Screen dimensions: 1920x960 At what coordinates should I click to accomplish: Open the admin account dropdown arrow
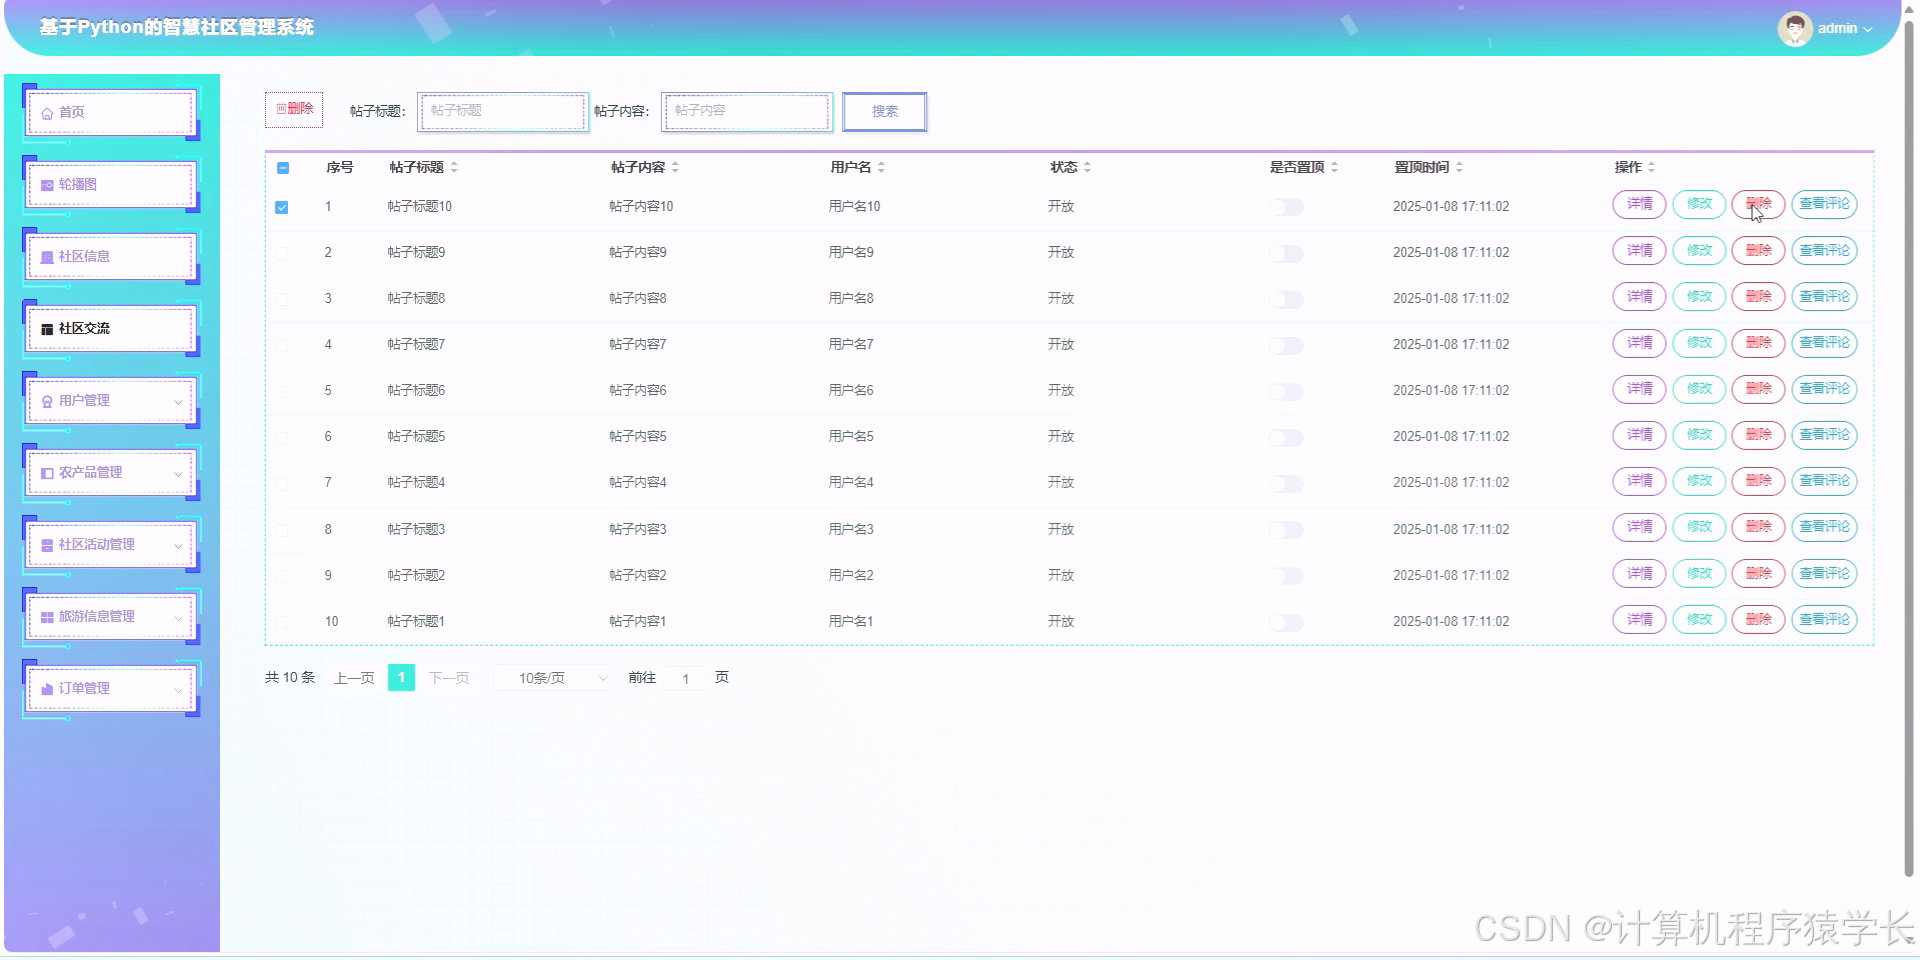(x=1867, y=29)
